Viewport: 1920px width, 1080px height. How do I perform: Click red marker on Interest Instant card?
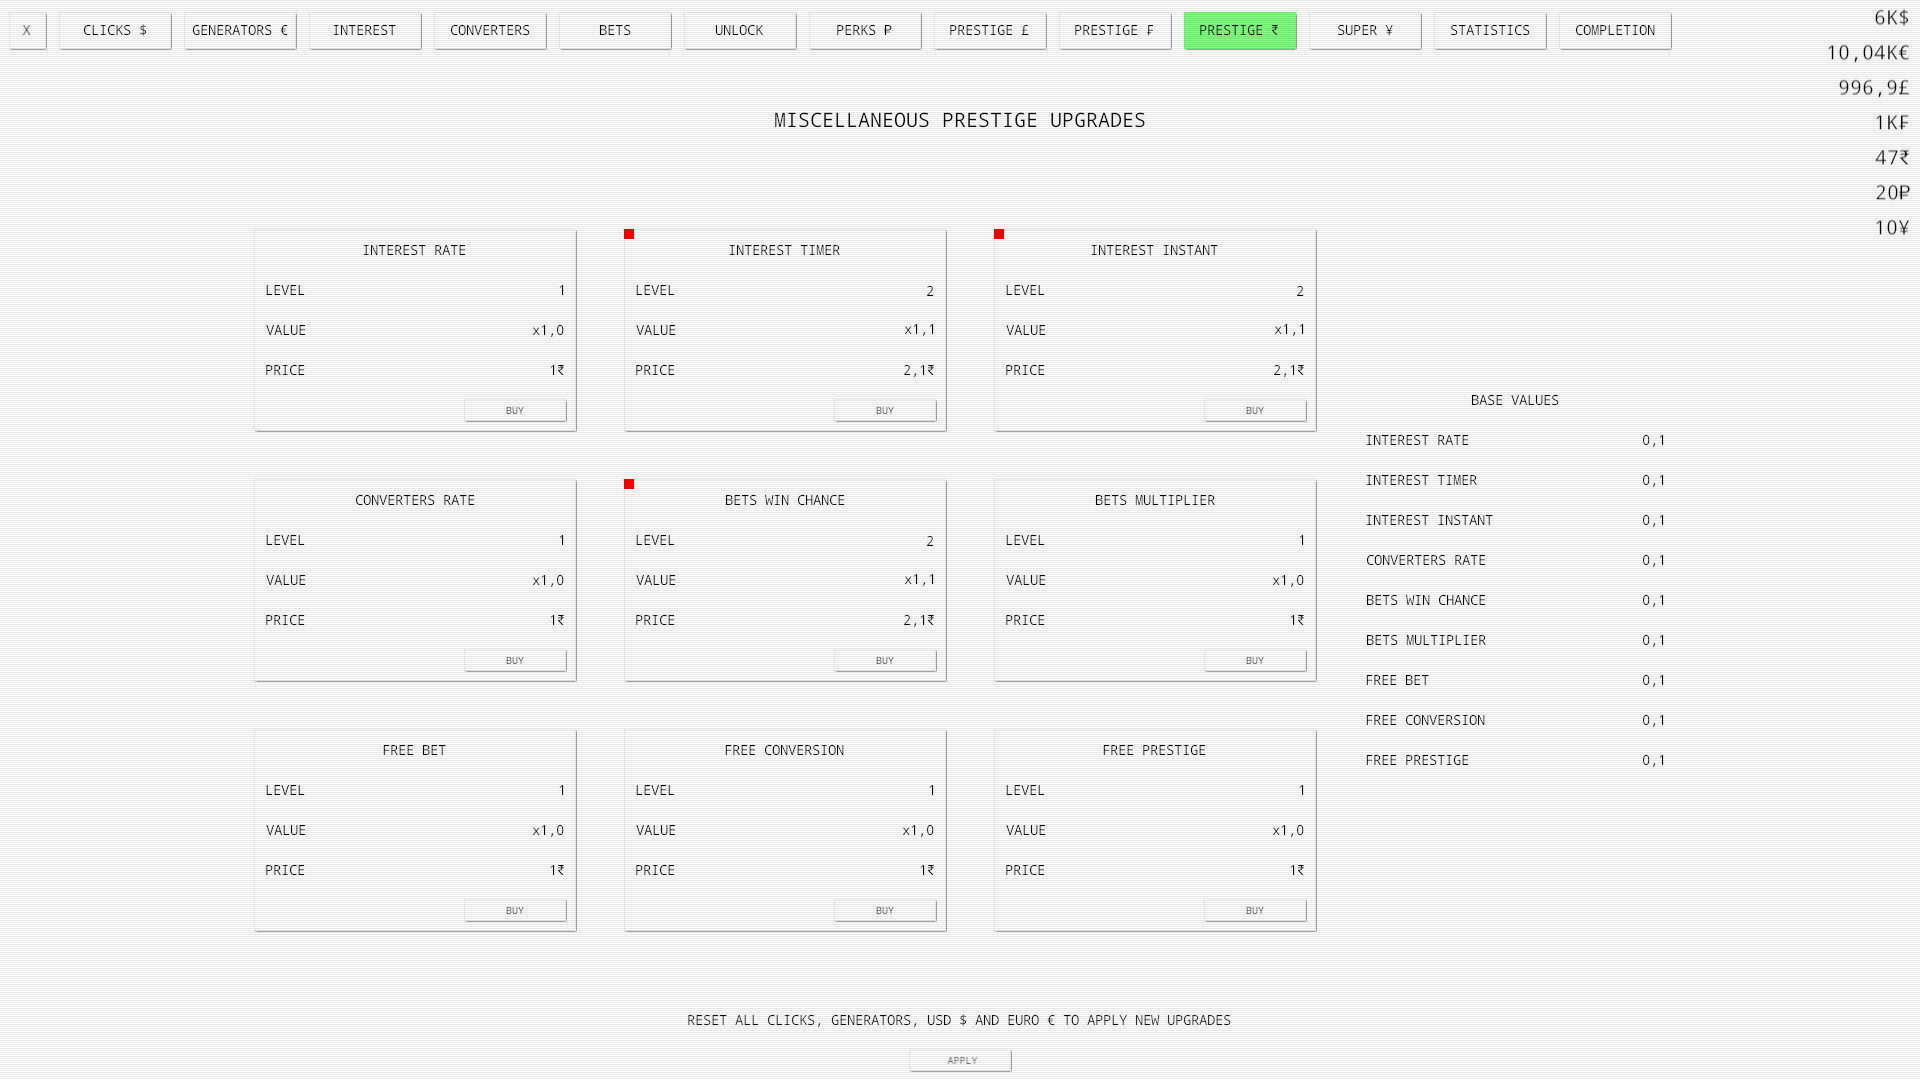(x=999, y=234)
